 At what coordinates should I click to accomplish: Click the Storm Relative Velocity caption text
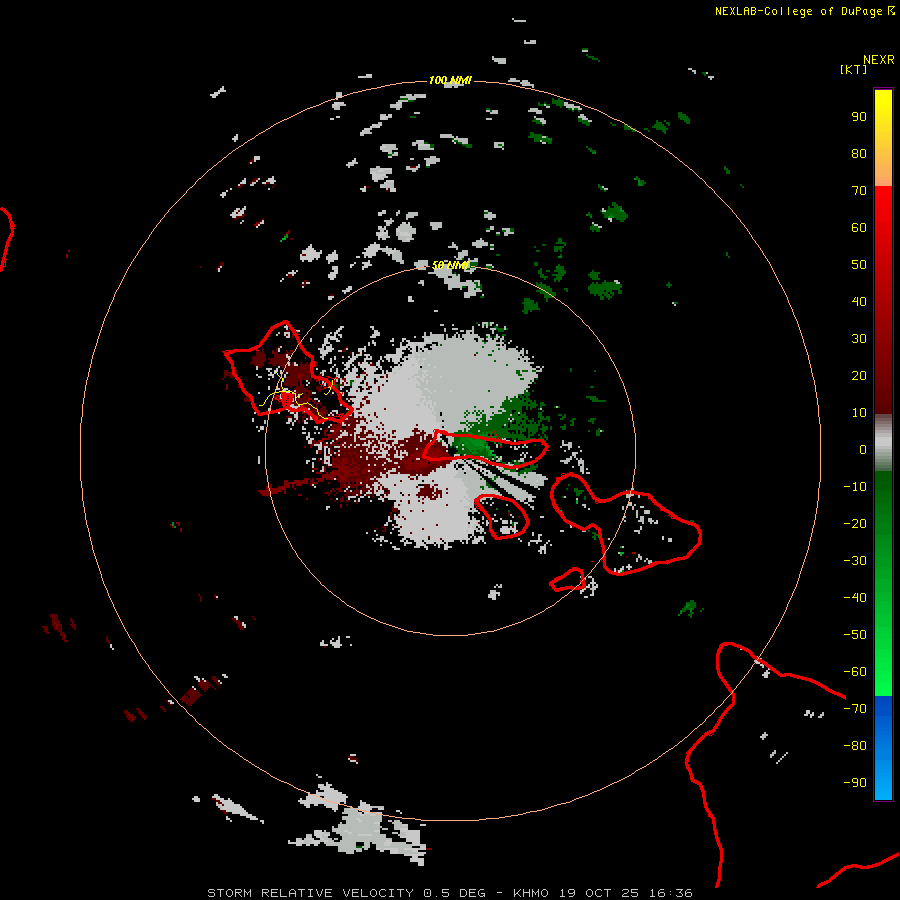pos(449,893)
